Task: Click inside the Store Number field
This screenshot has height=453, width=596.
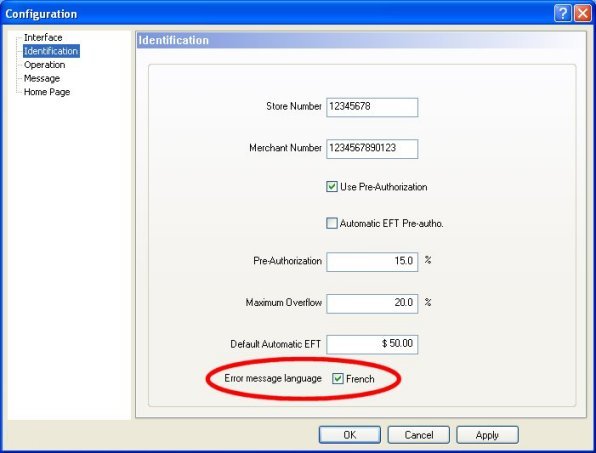Action: click(372, 107)
